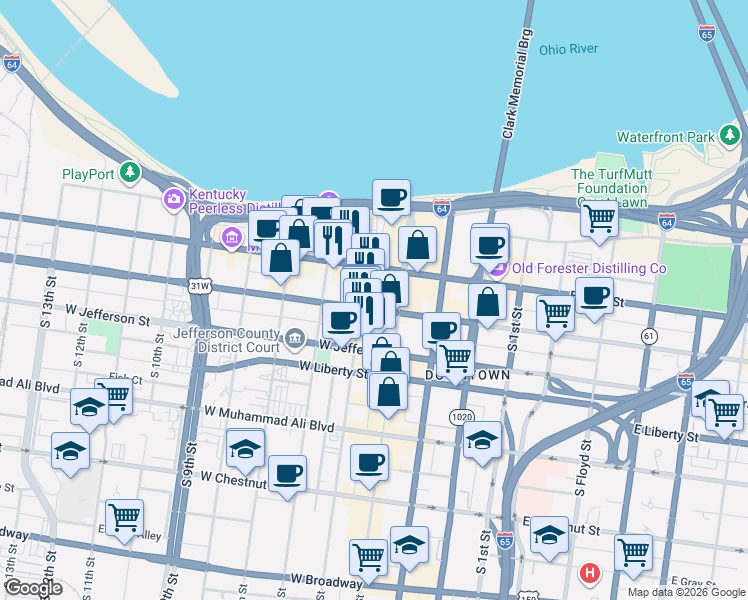
Task: Click the W Liberty St street label
Action: point(334,369)
